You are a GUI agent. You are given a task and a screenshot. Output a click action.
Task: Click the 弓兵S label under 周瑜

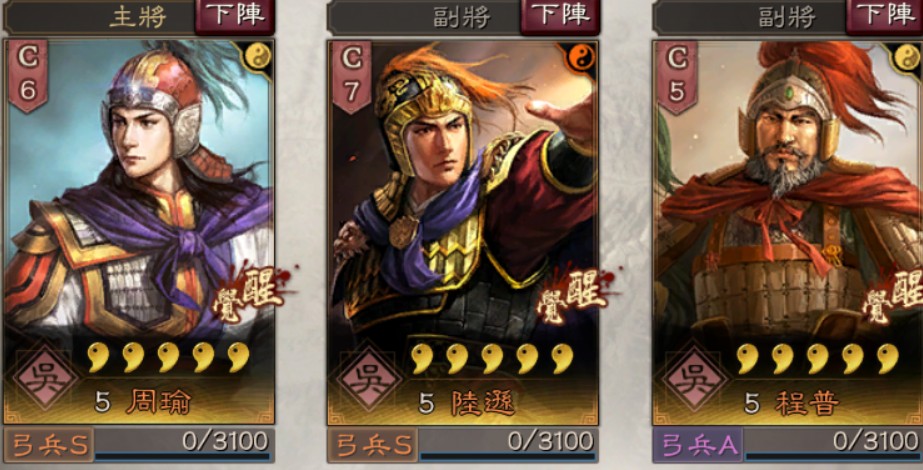(49, 445)
